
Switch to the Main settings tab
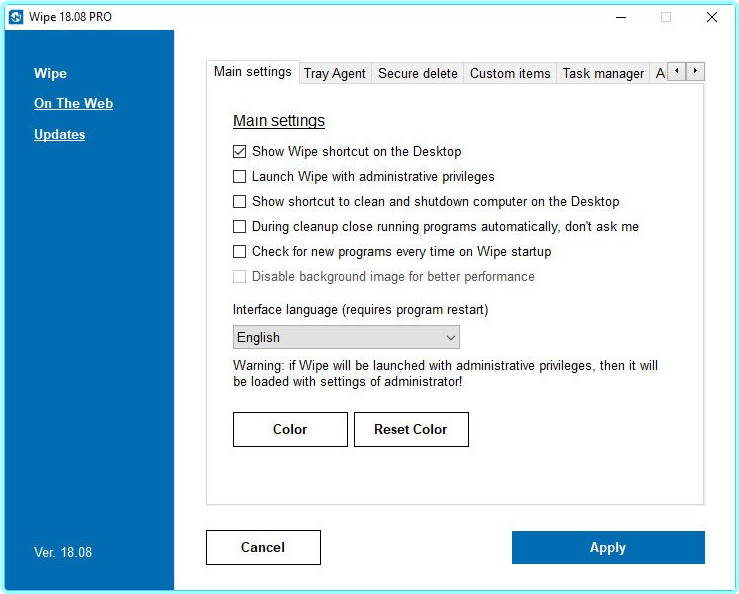(x=253, y=72)
